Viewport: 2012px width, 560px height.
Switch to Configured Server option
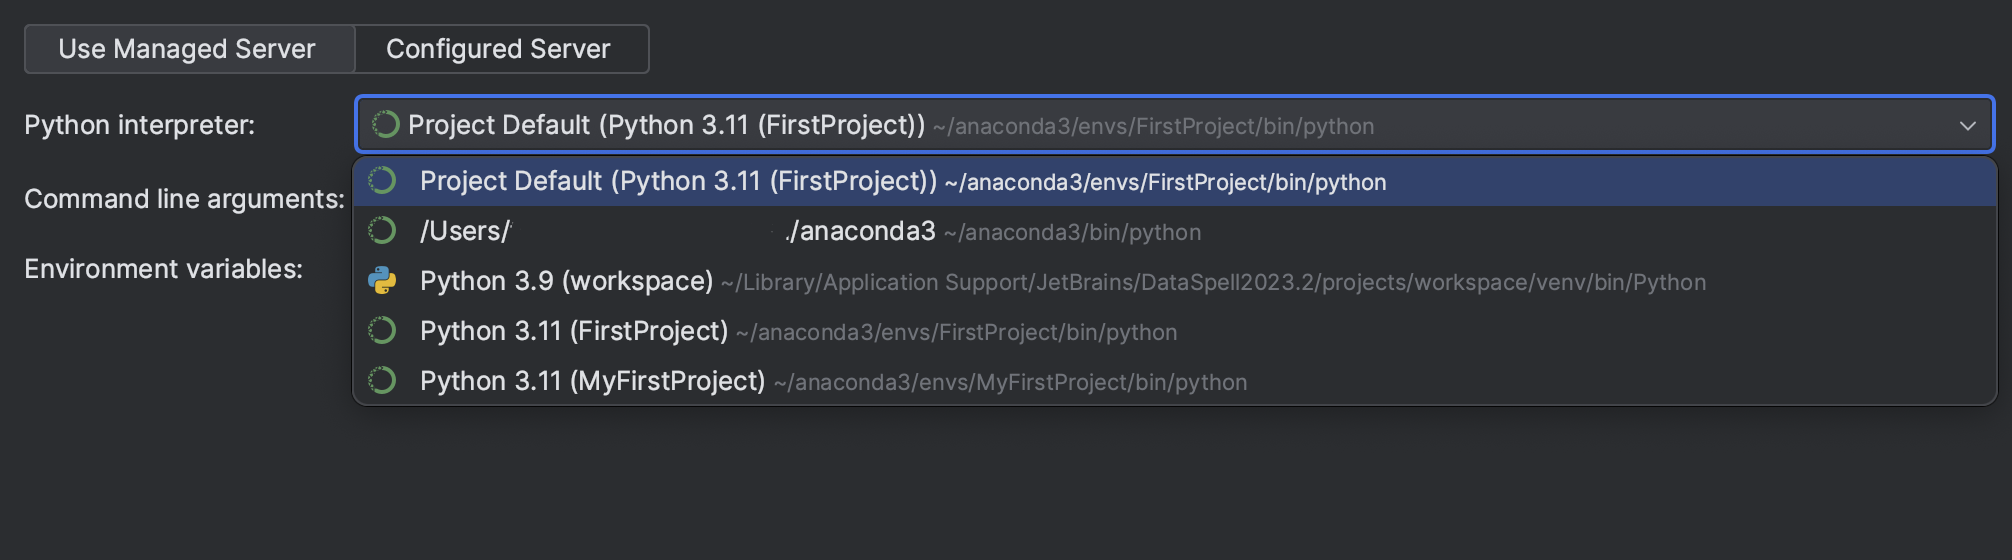[500, 49]
